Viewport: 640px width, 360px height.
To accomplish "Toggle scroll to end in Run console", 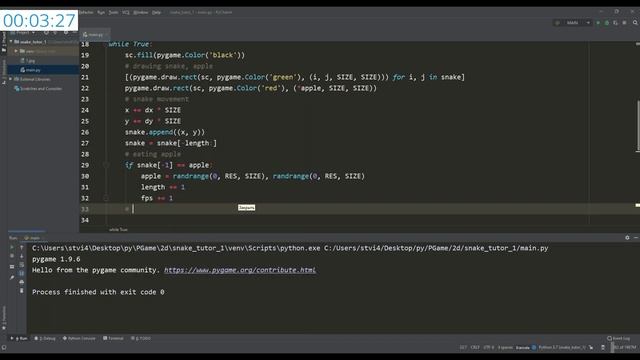I will coord(22,273).
